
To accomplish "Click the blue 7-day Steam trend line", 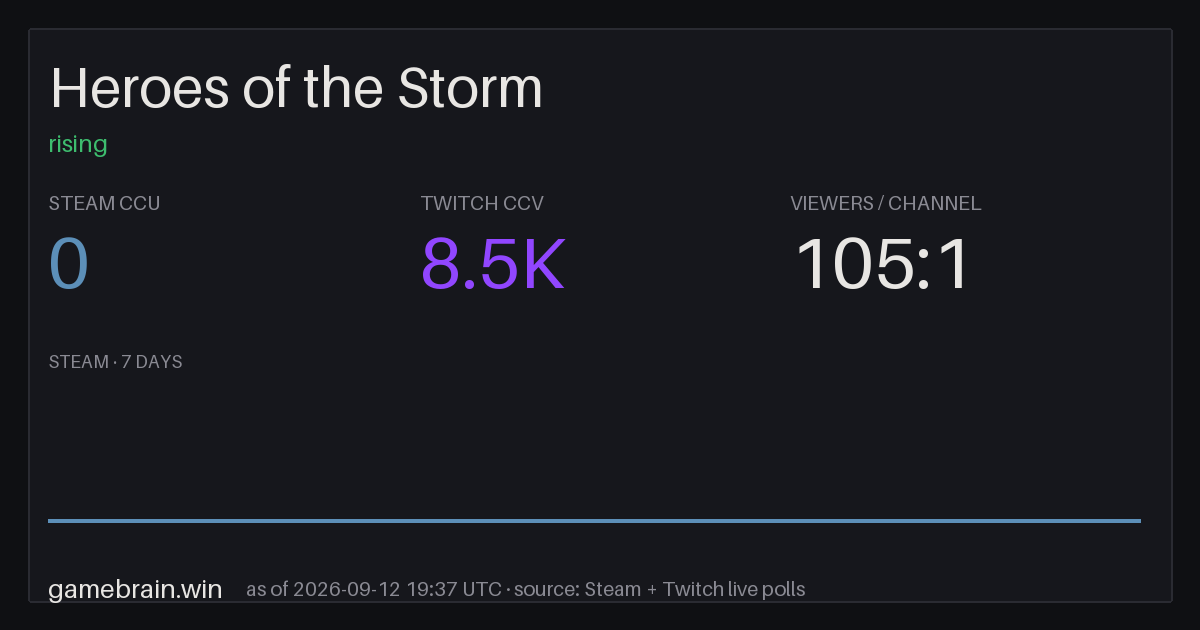I will 594,520.
